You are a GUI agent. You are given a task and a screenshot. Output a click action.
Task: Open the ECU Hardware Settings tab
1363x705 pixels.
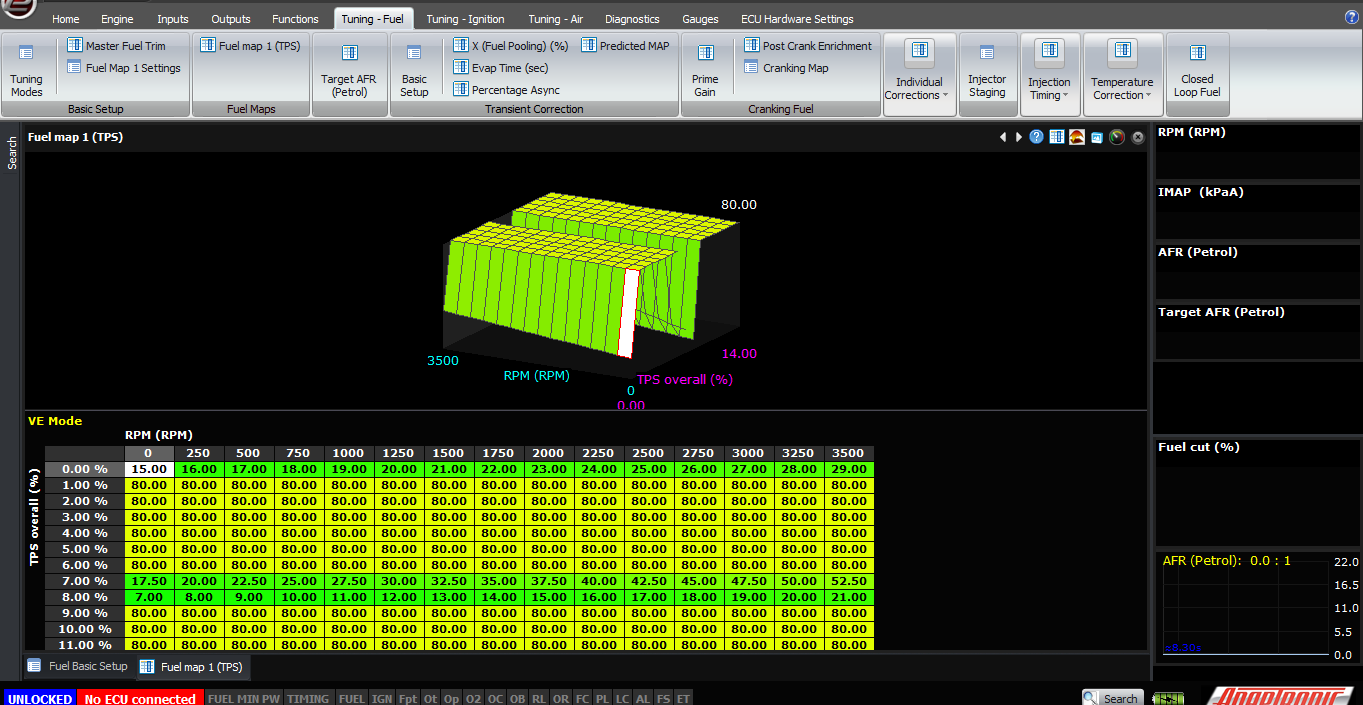pyautogui.click(x=797, y=19)
